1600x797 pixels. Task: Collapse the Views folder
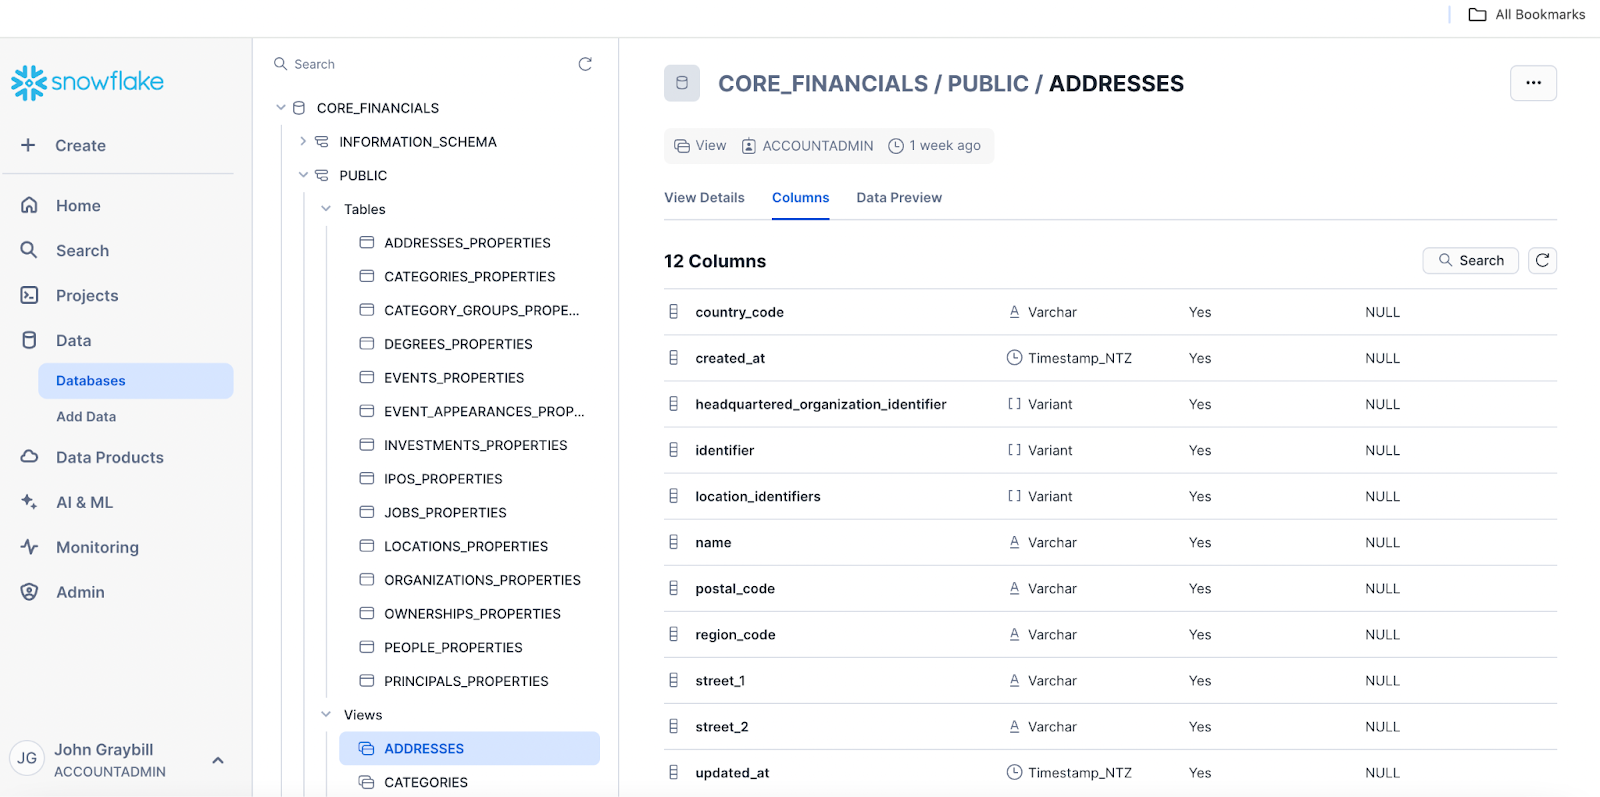coord(326,715)
